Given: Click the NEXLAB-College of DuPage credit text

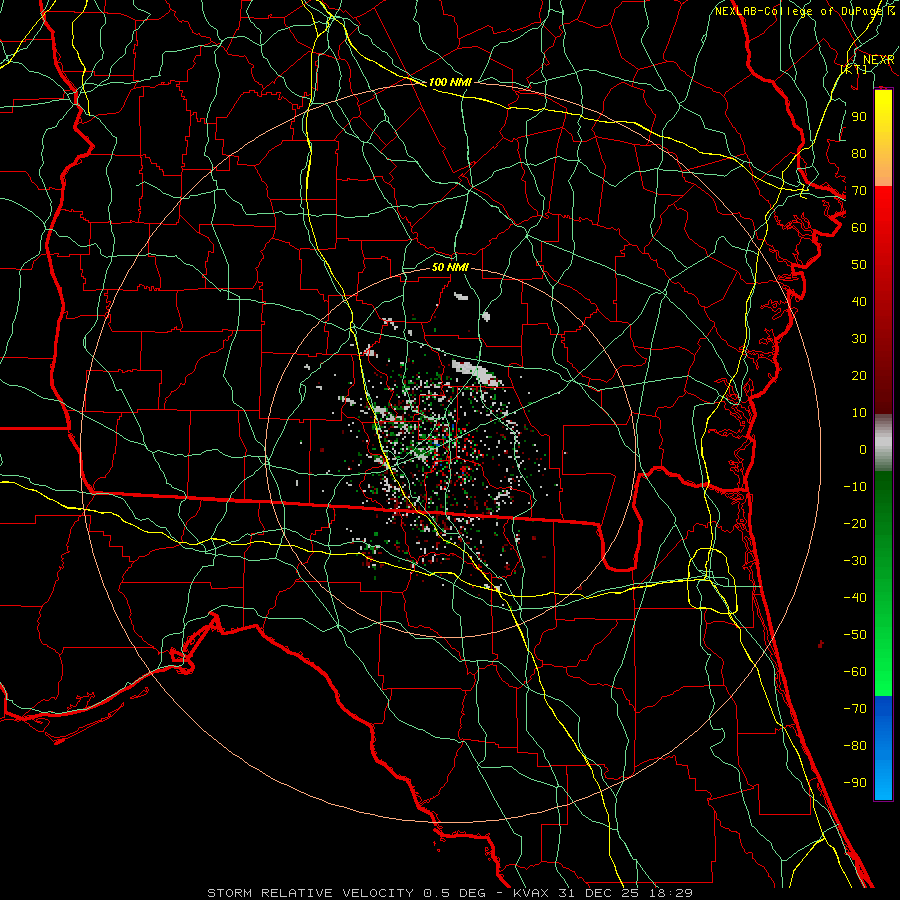Looking at the screenshot, I should (x=804, y=11).
